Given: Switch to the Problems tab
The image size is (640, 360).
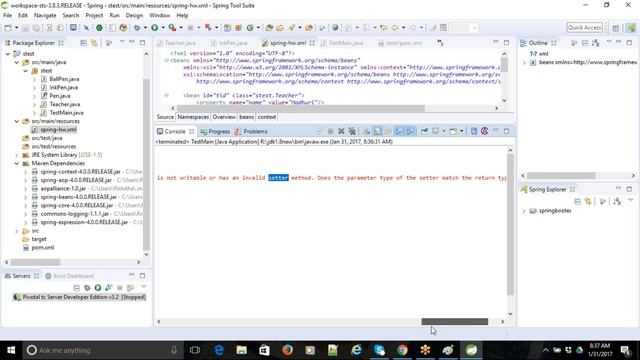Looking at the screenshot, I should pos(251,131).
